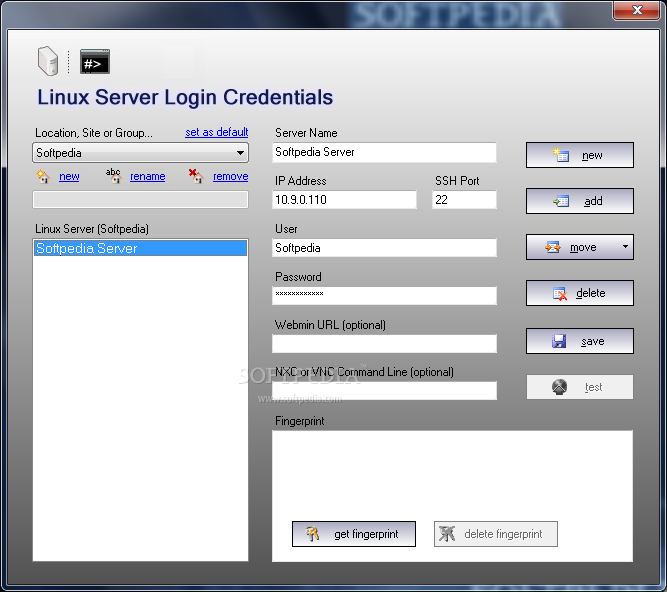Click the 'Fingerprint' label
667x592 pixels.
[300, 421]
